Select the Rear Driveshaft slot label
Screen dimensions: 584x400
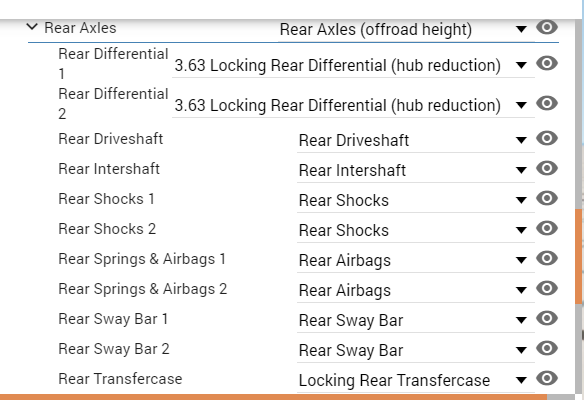pos(111,139)
